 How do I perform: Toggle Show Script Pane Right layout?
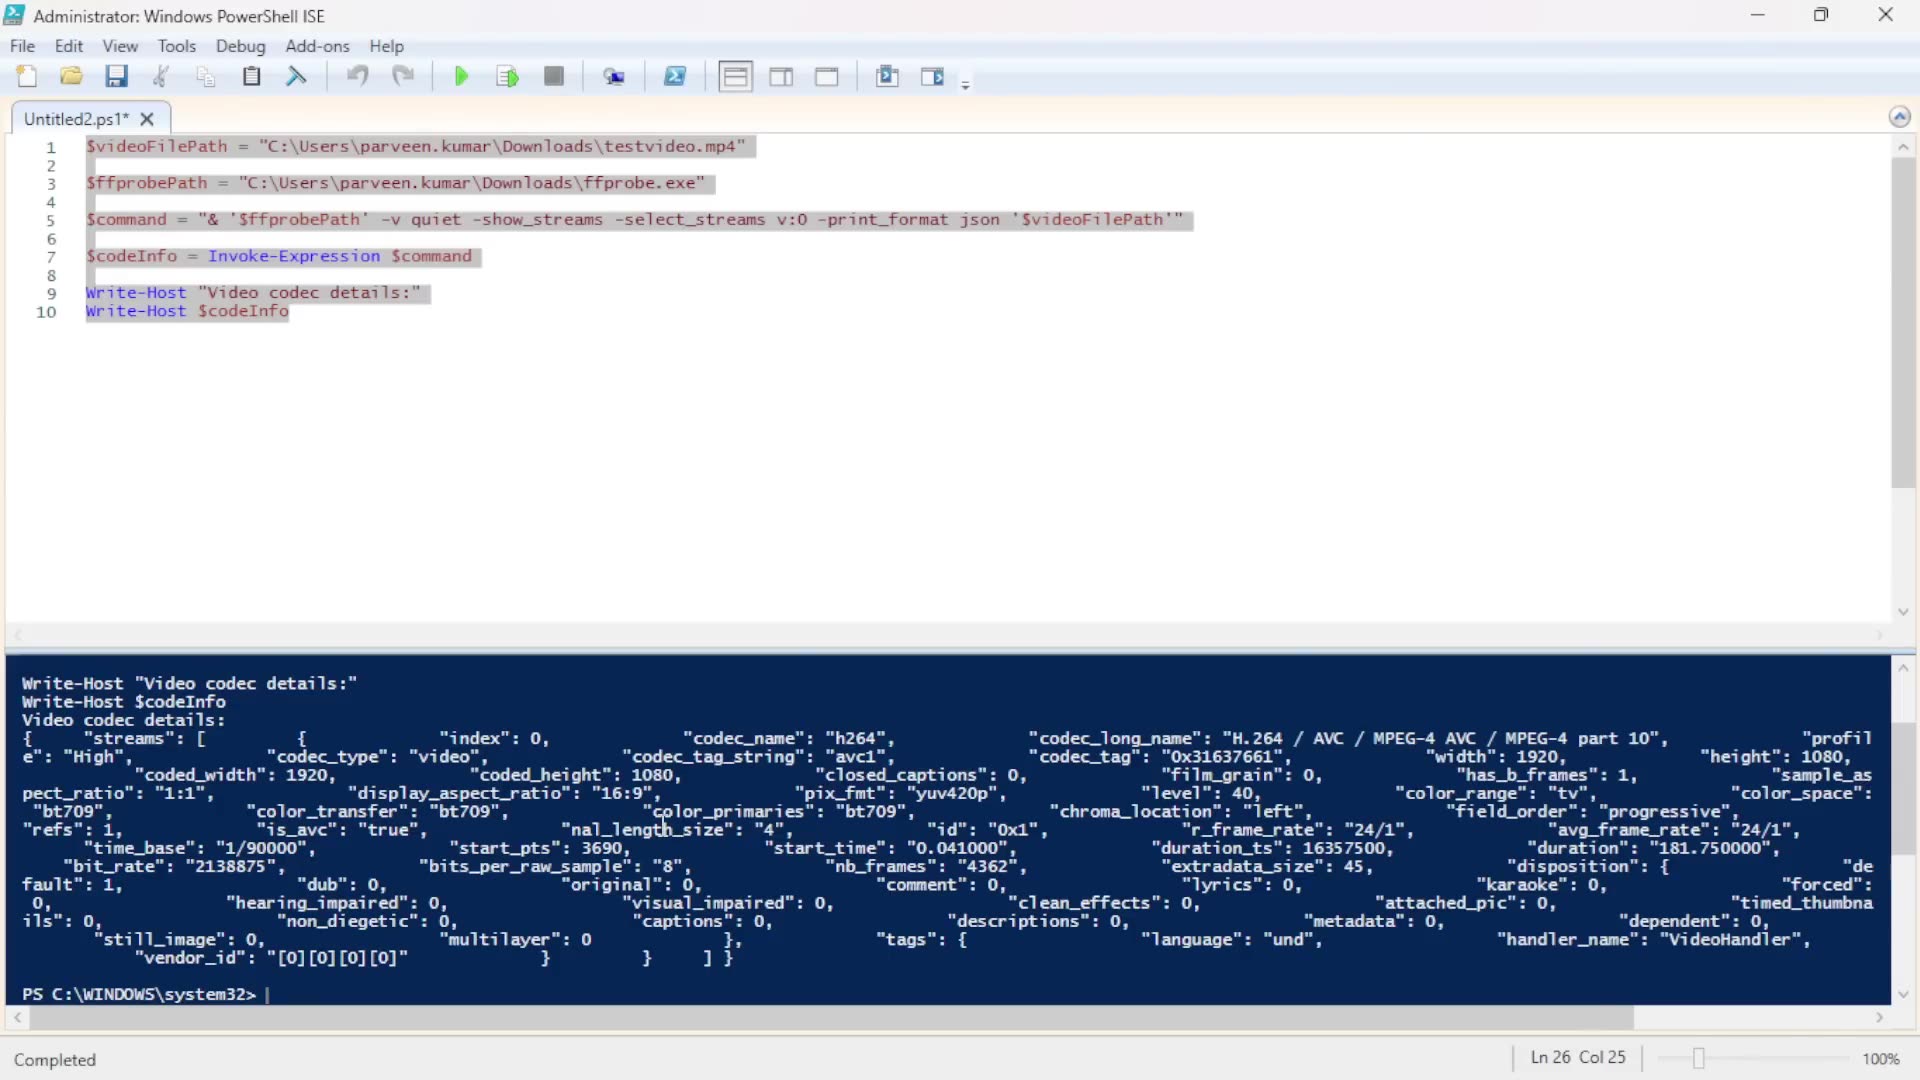[781, 76]
